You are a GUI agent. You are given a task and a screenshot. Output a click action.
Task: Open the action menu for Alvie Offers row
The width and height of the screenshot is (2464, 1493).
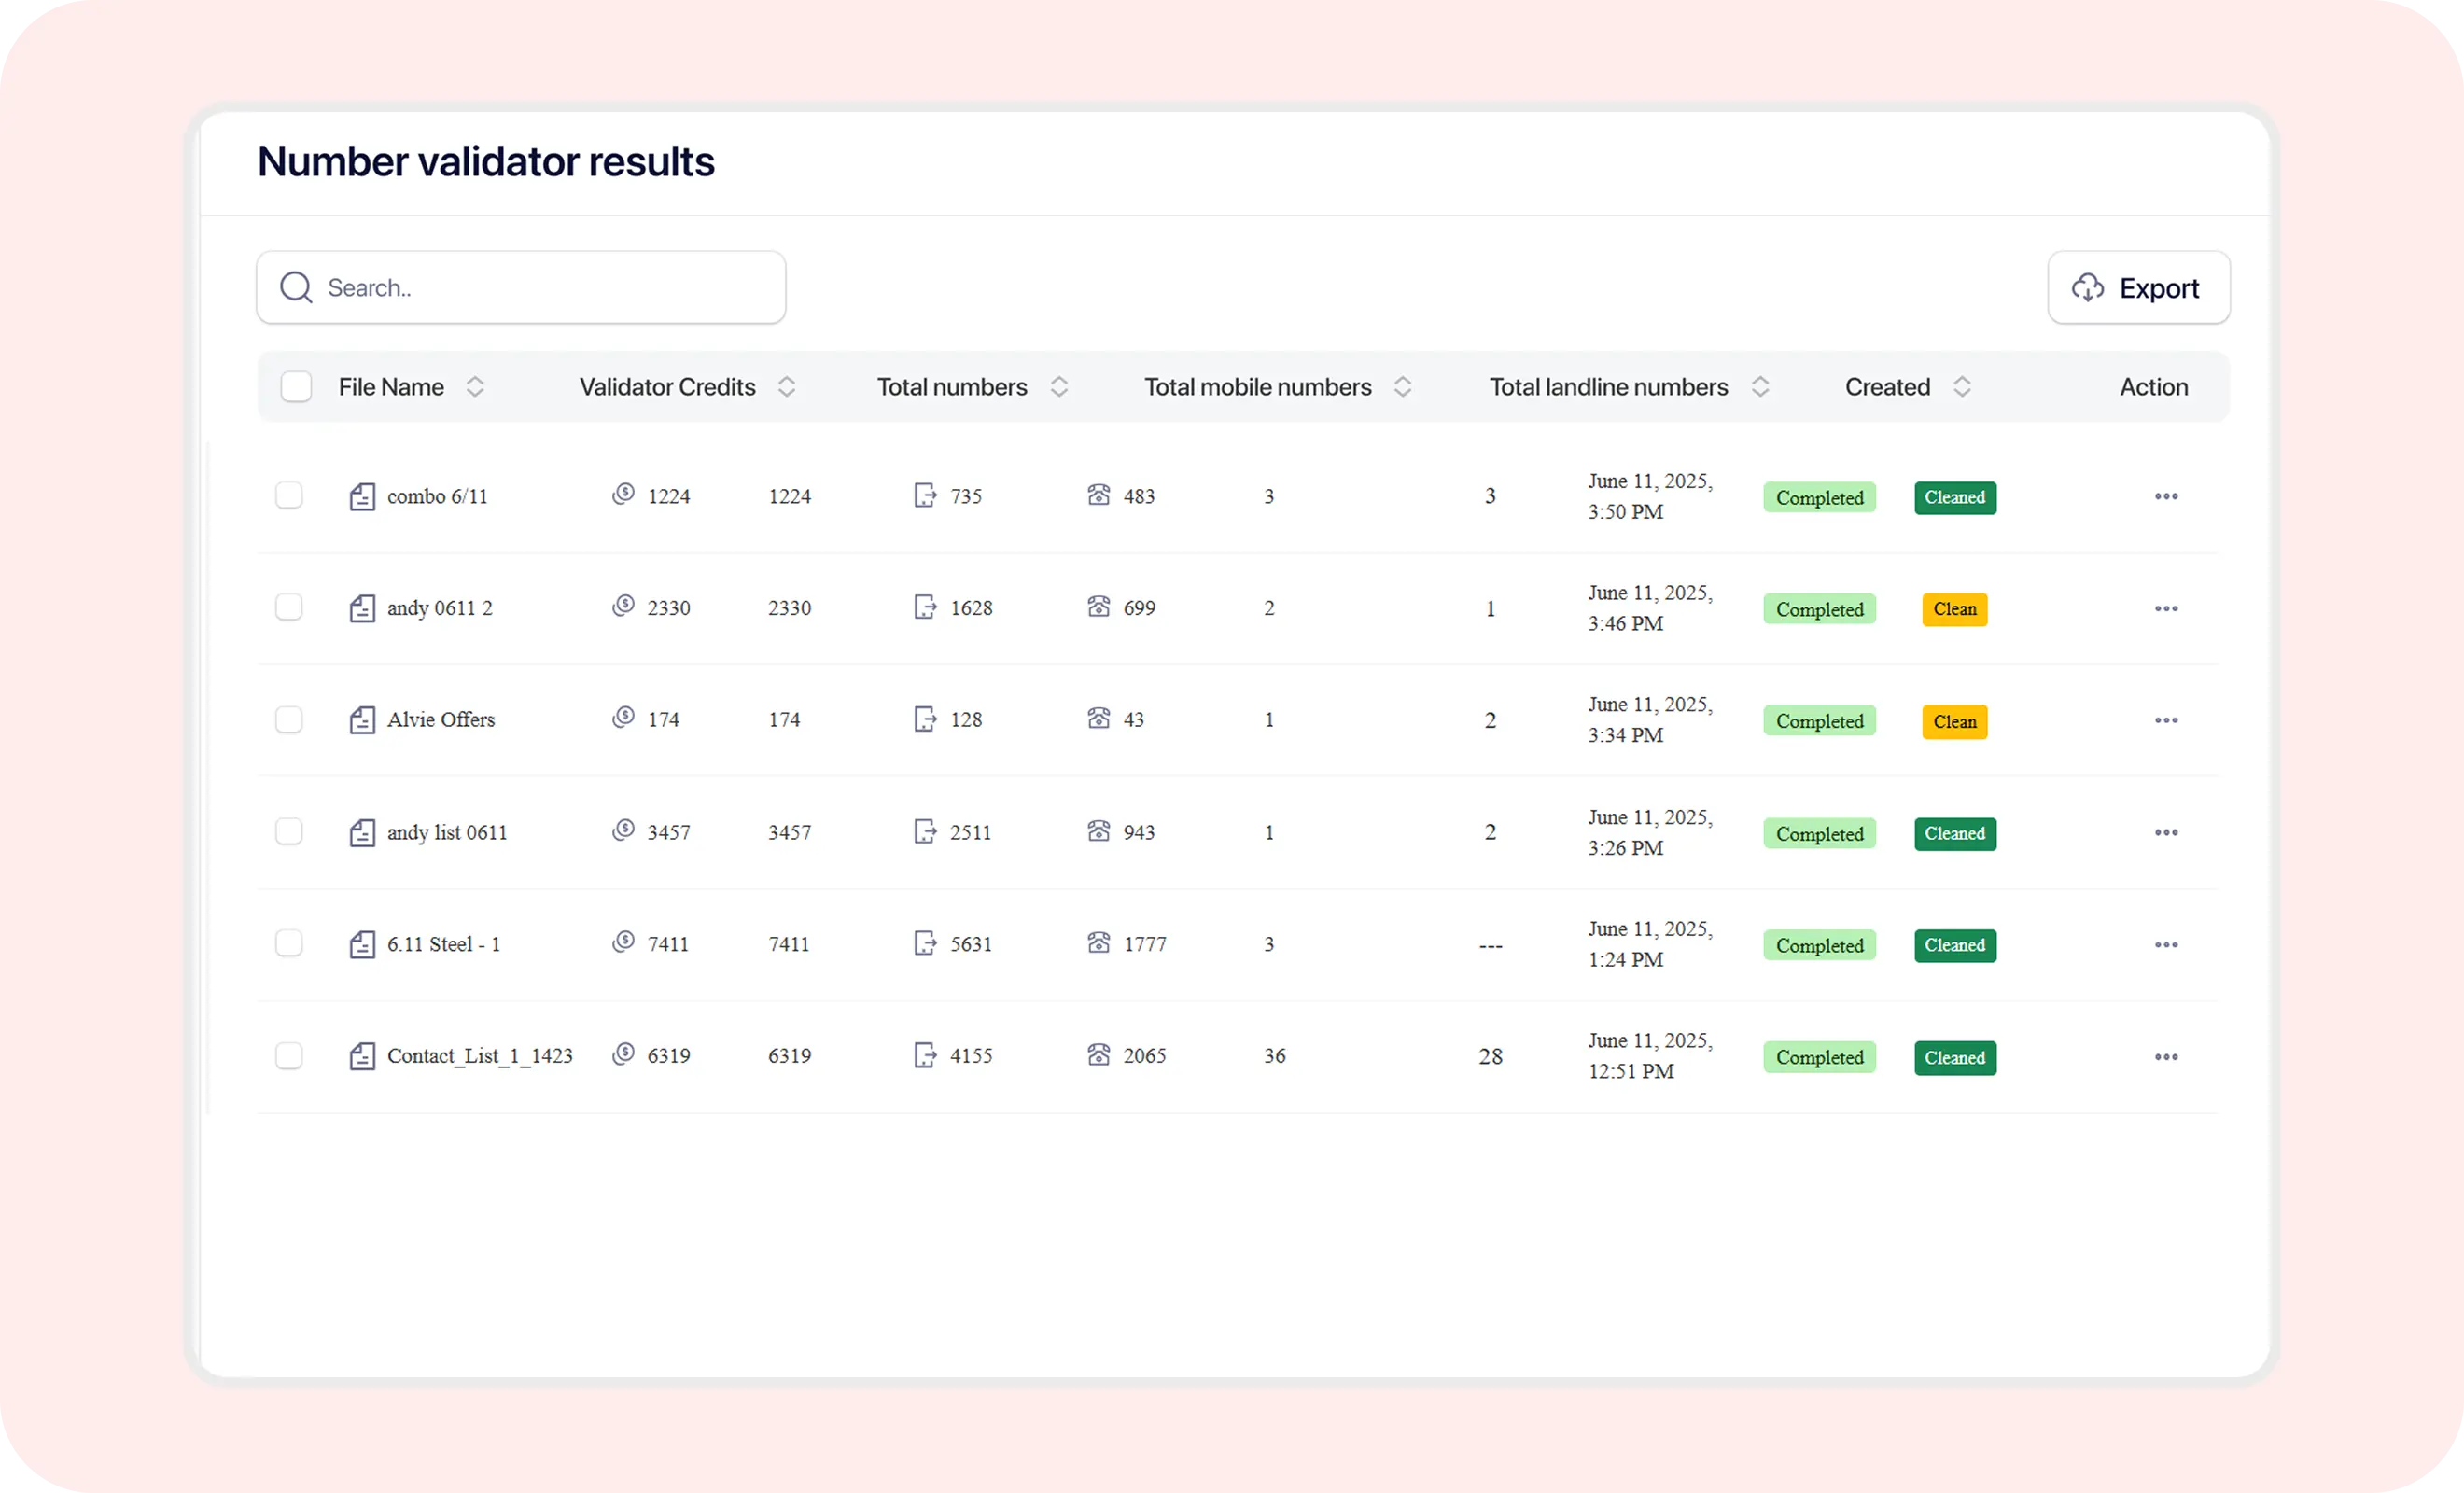(2165, 721)
